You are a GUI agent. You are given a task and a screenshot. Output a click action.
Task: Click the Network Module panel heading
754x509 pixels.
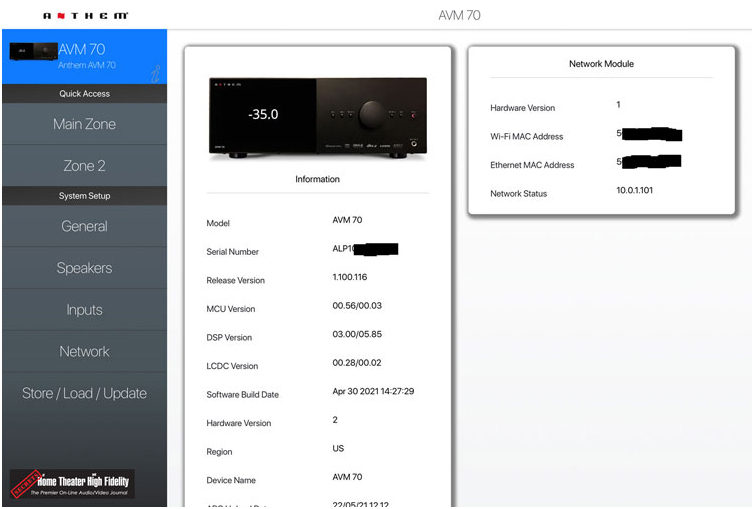[x=601, y=63]
